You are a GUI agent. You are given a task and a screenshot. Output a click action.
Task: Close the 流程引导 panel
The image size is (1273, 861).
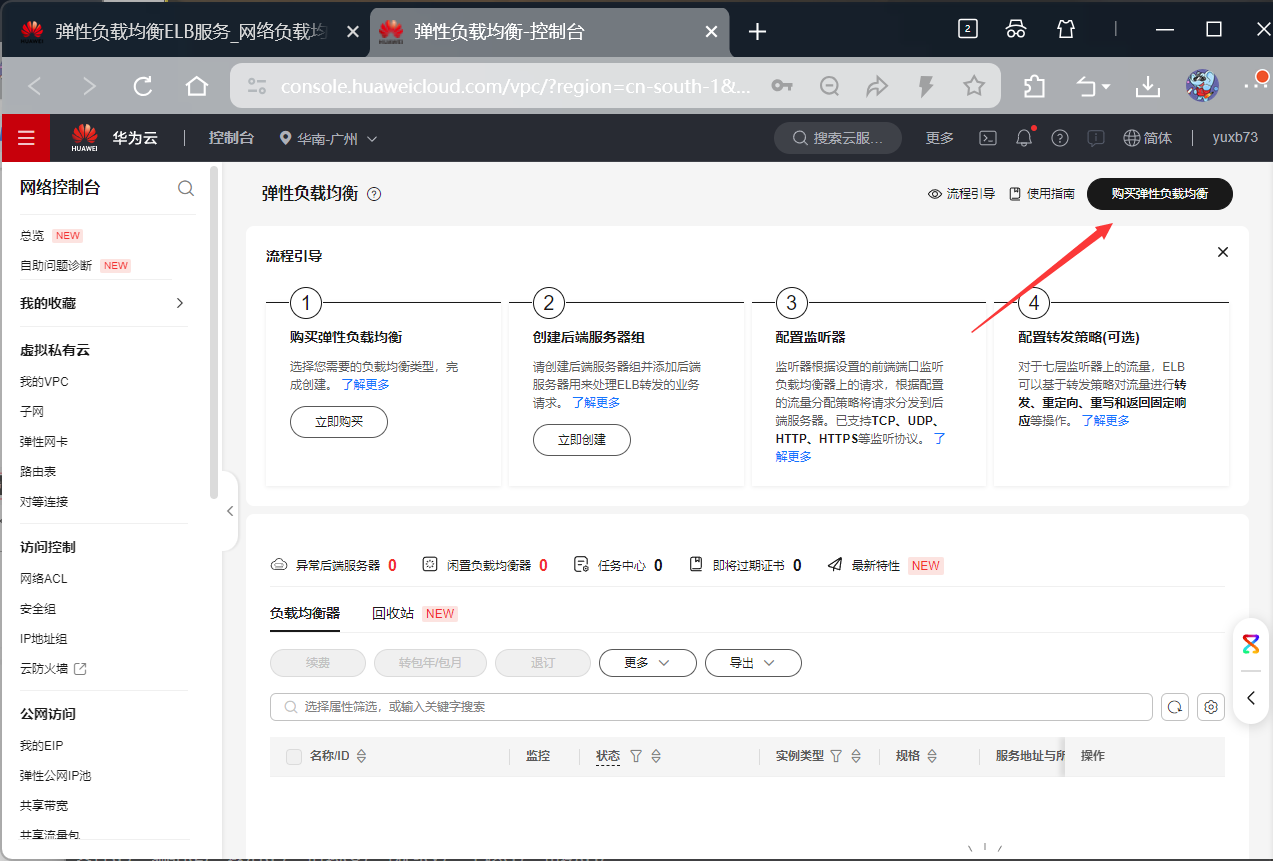click(1223, 252)
